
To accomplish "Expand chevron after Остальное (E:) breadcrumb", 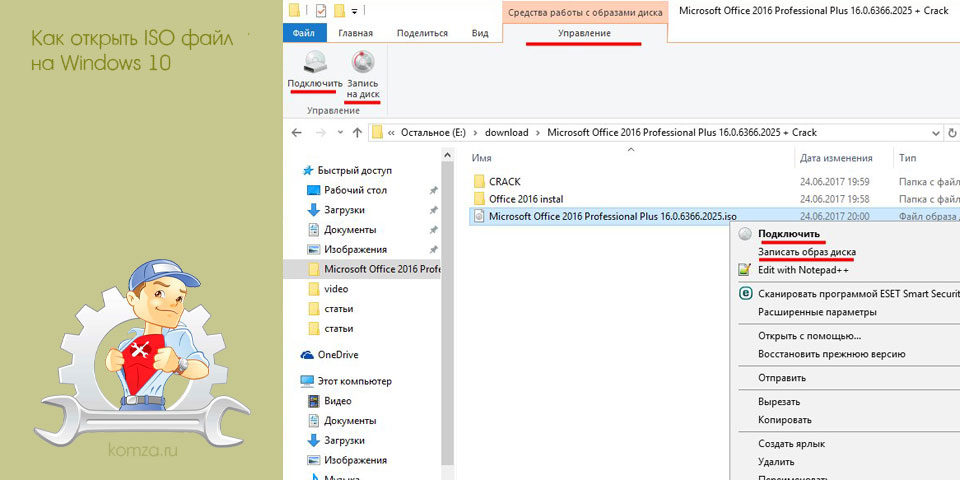I will pyautogui.click(x=475, y=133).
